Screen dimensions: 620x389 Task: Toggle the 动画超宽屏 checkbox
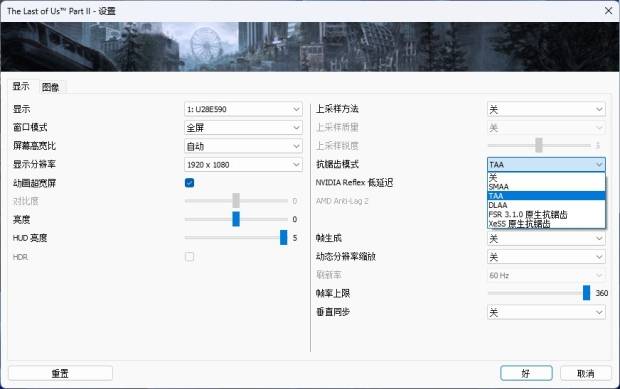click(x=189, y=183)
